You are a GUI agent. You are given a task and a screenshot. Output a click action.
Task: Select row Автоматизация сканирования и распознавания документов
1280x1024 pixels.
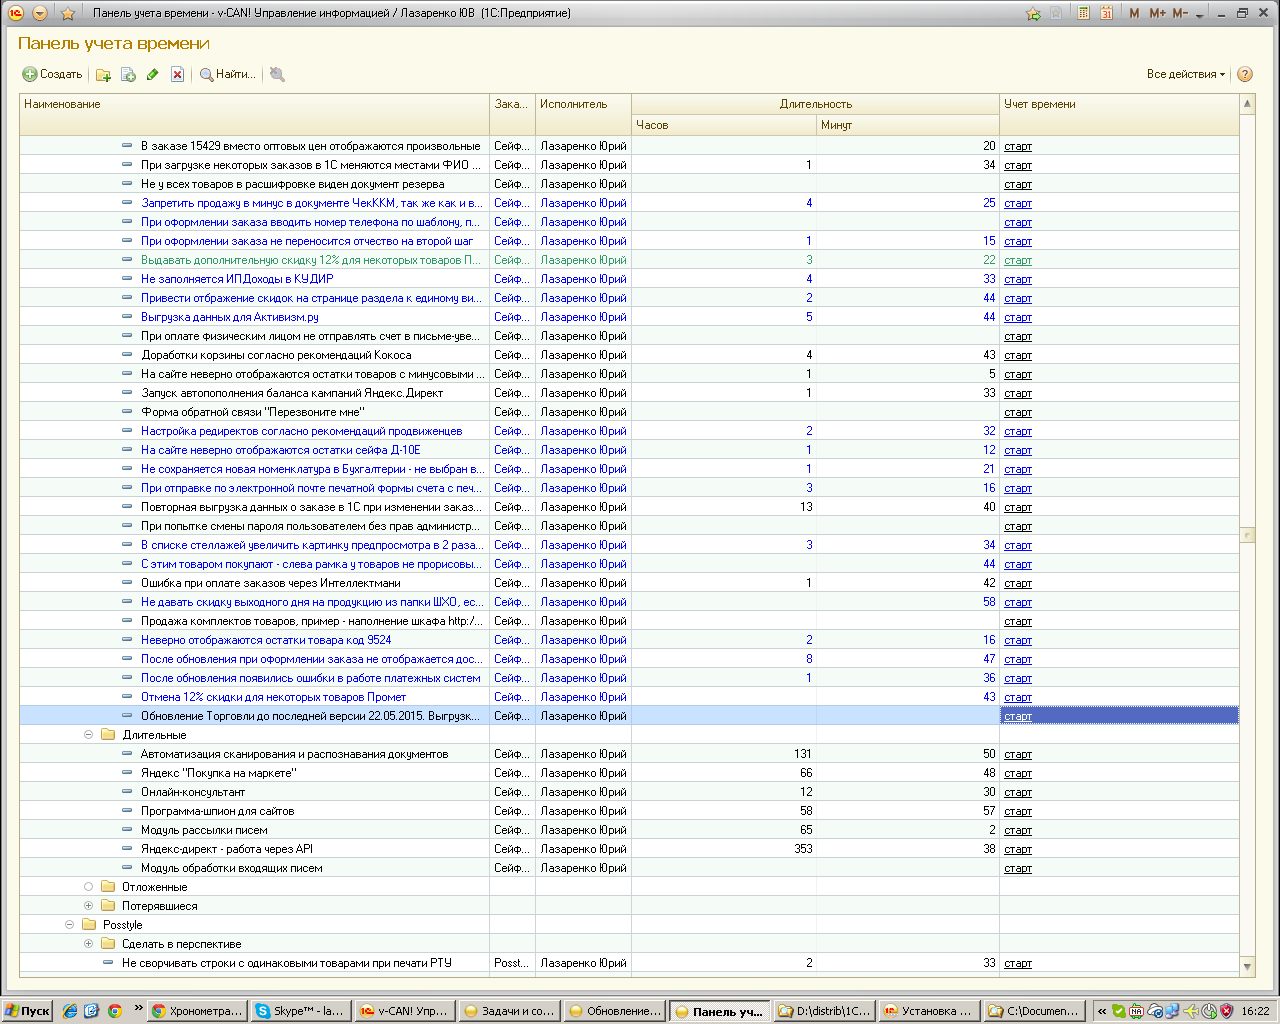tap(628, 754)
